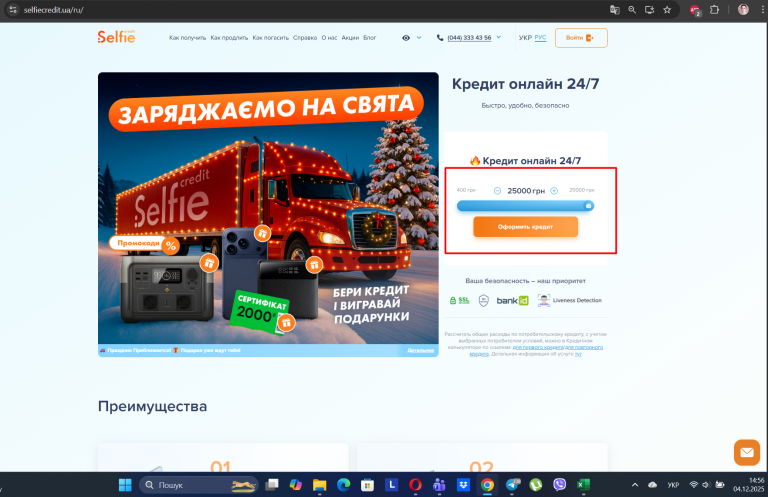This screenshot has height=497, width=768.
Task: Open the для первого кредита calculator link
Action: click(x=538, y=347)
